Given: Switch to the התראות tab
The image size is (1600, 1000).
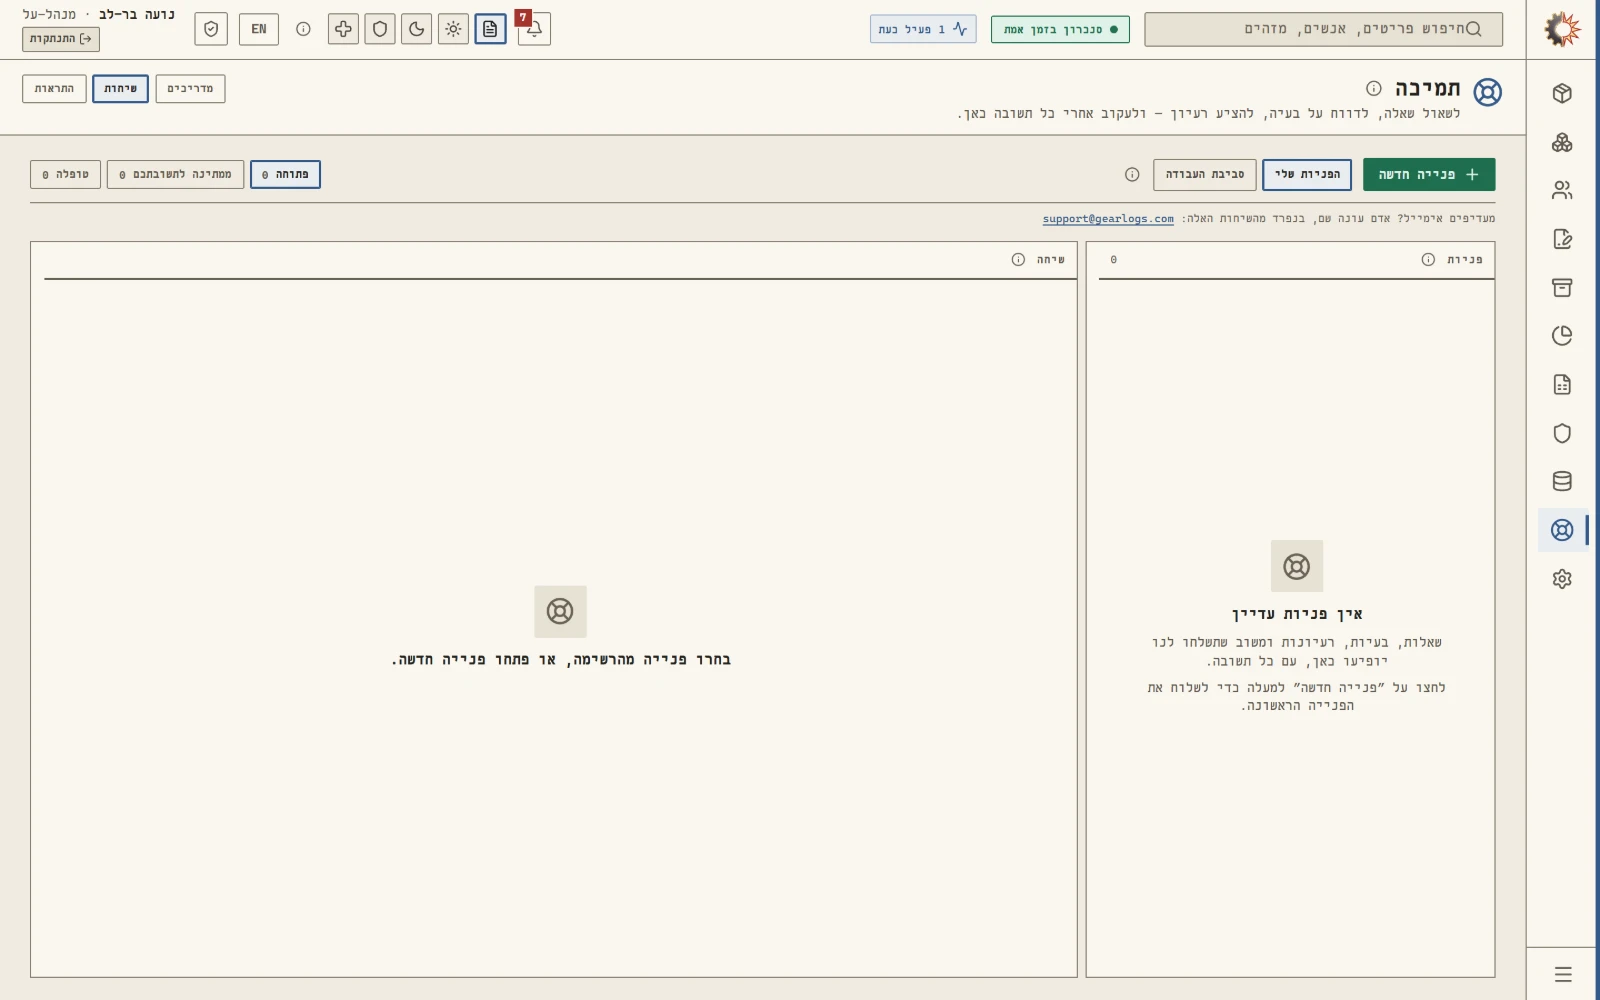Looking at the screenshot, I should [x=54, y=89].
